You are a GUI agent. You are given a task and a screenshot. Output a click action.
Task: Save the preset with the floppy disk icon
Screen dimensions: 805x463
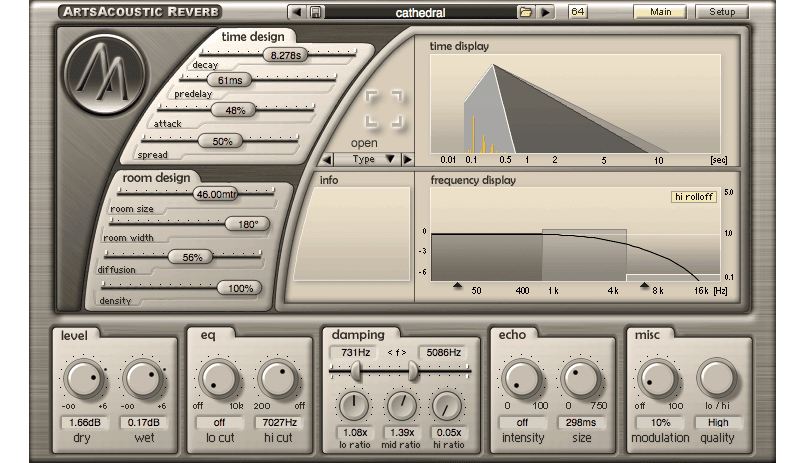coord(315,12)
